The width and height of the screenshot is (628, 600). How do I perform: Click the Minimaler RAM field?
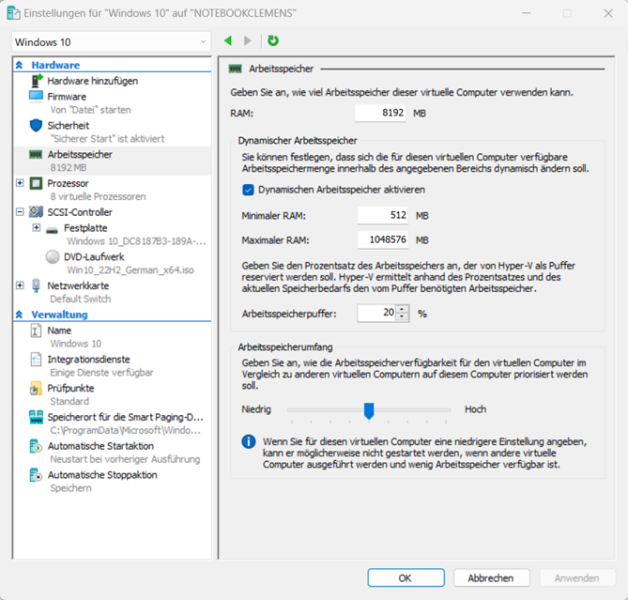pyautogui.click(x=383, y=215)
